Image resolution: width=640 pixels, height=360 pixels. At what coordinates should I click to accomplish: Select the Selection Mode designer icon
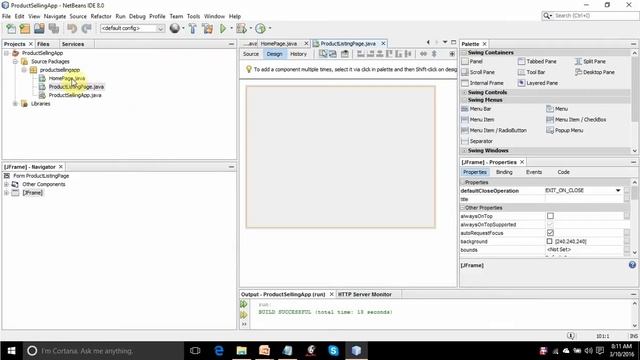coord(323,54)
